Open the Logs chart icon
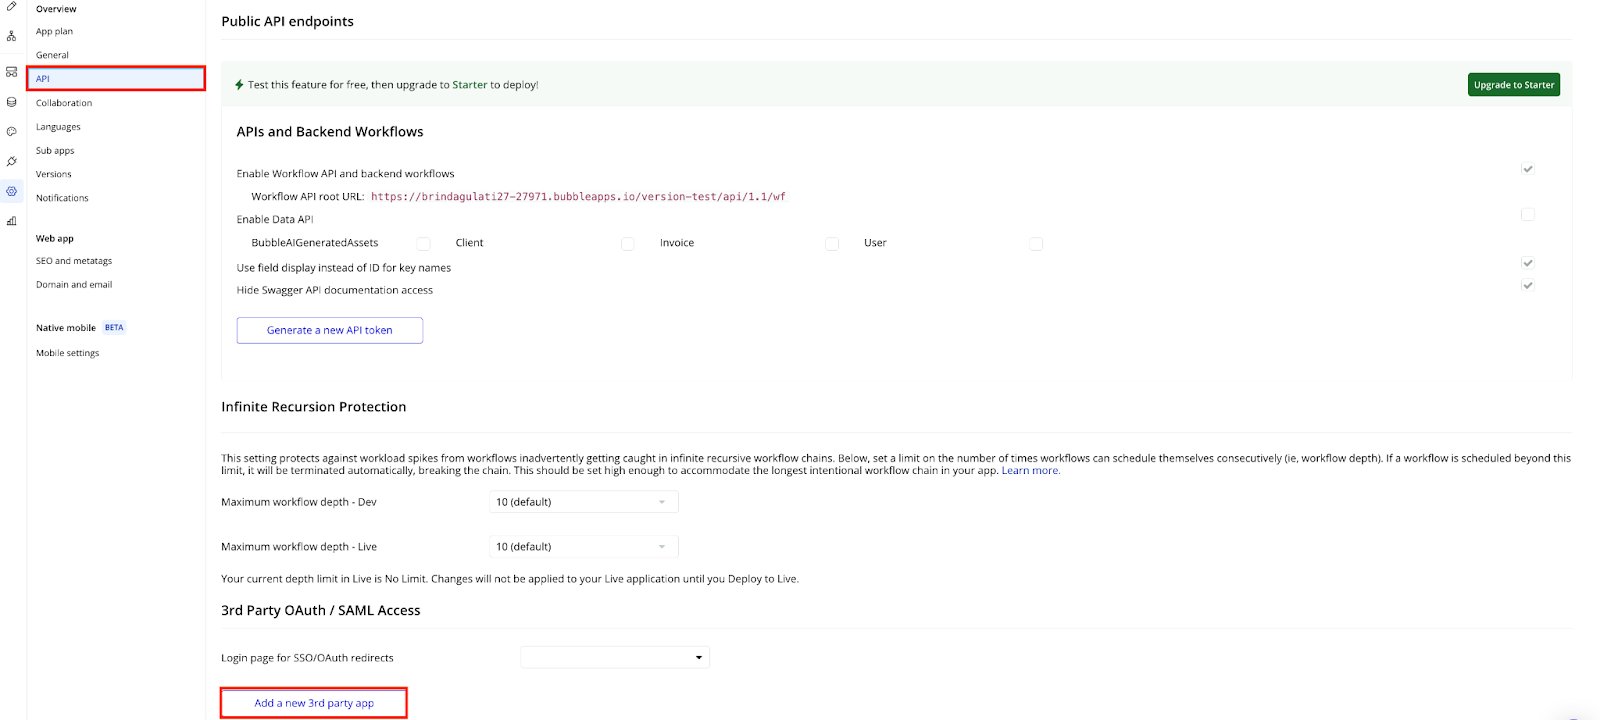This screenshot has width=1600, height=720. [x=11, y=221]
